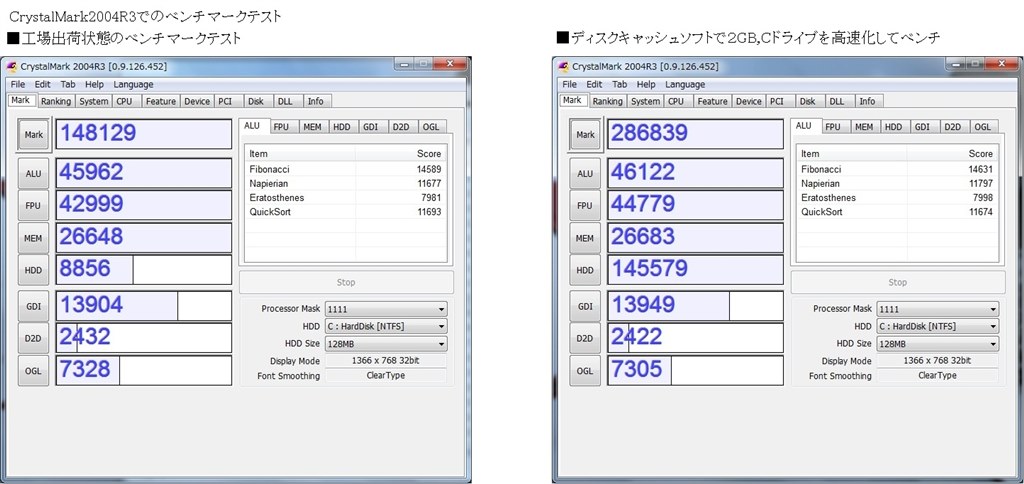1024x484 pixels.
Task: Expand HDD drive dropdown in left window
Action: 386,326
